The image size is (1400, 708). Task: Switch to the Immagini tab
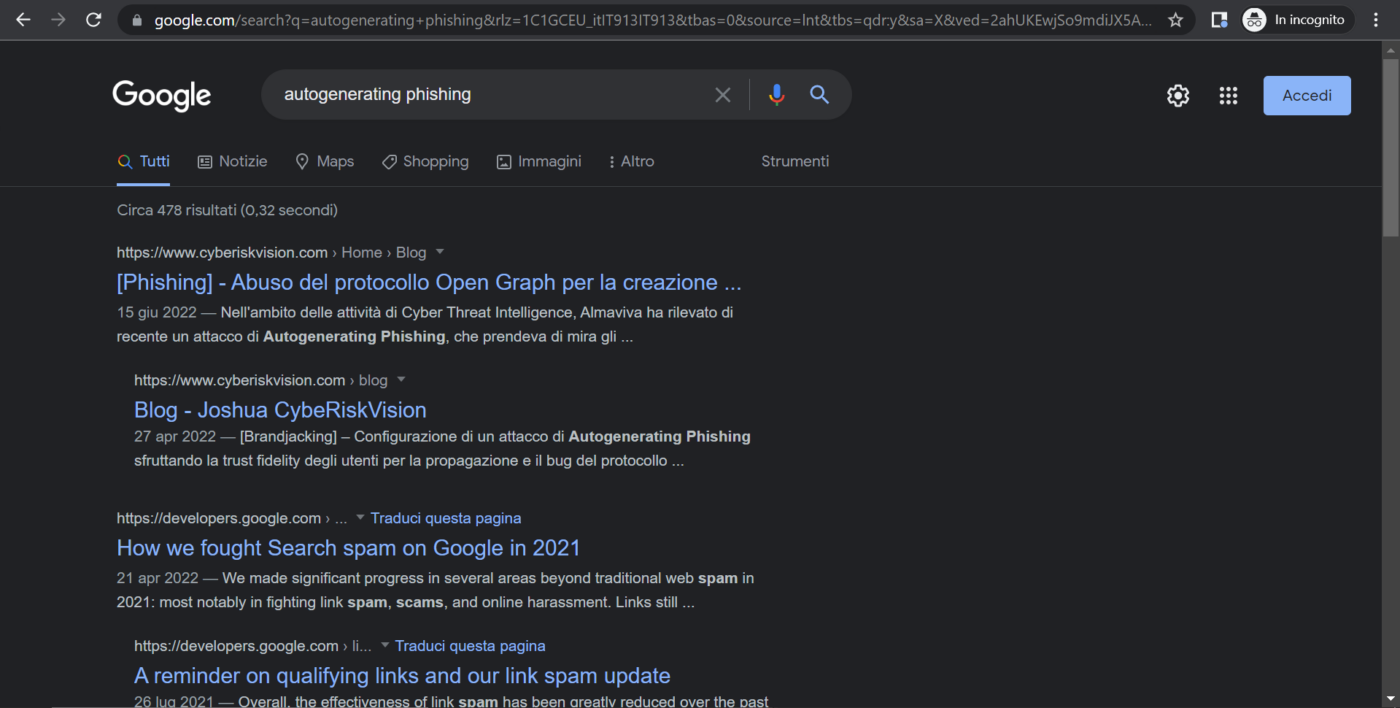539,162
